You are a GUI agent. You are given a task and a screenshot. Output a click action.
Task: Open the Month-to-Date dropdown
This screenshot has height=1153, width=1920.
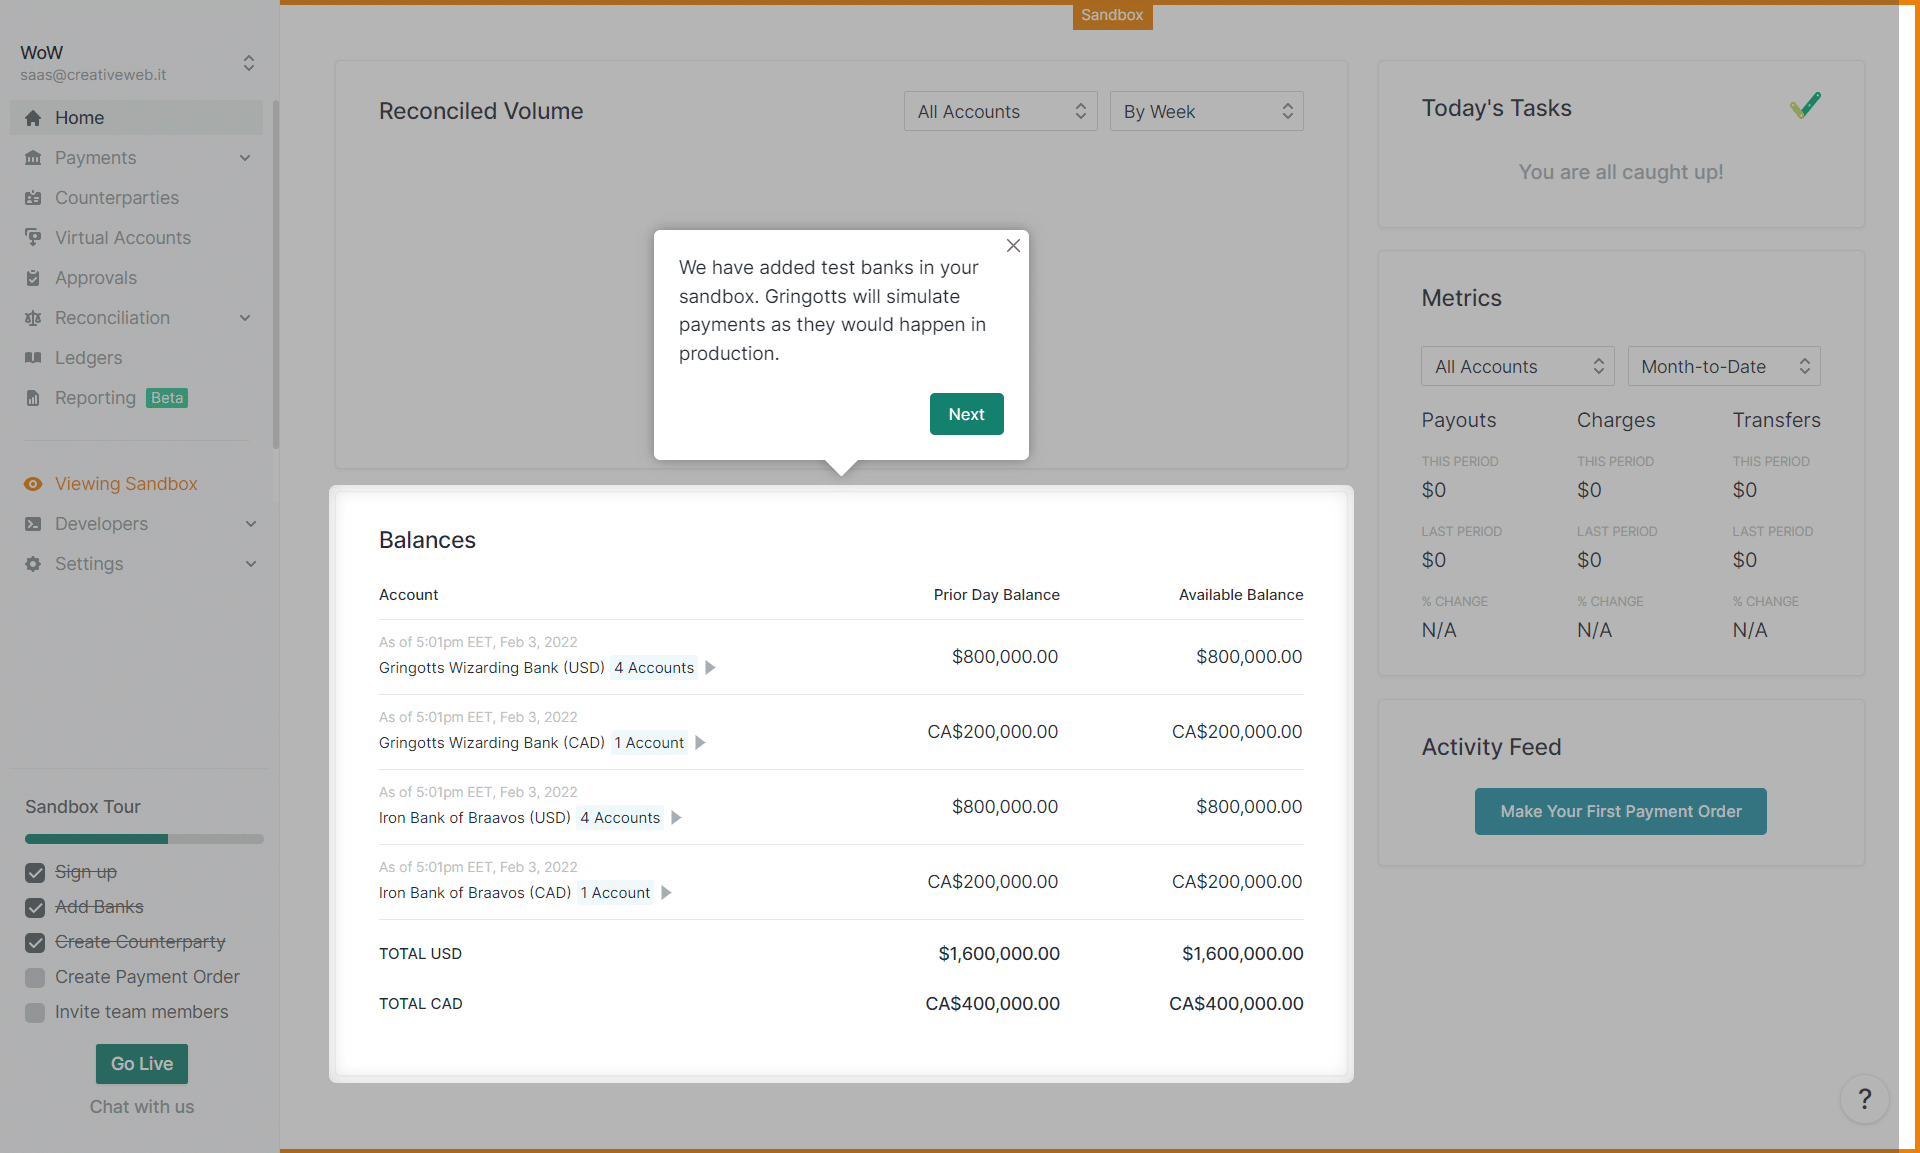point(1724,367)
